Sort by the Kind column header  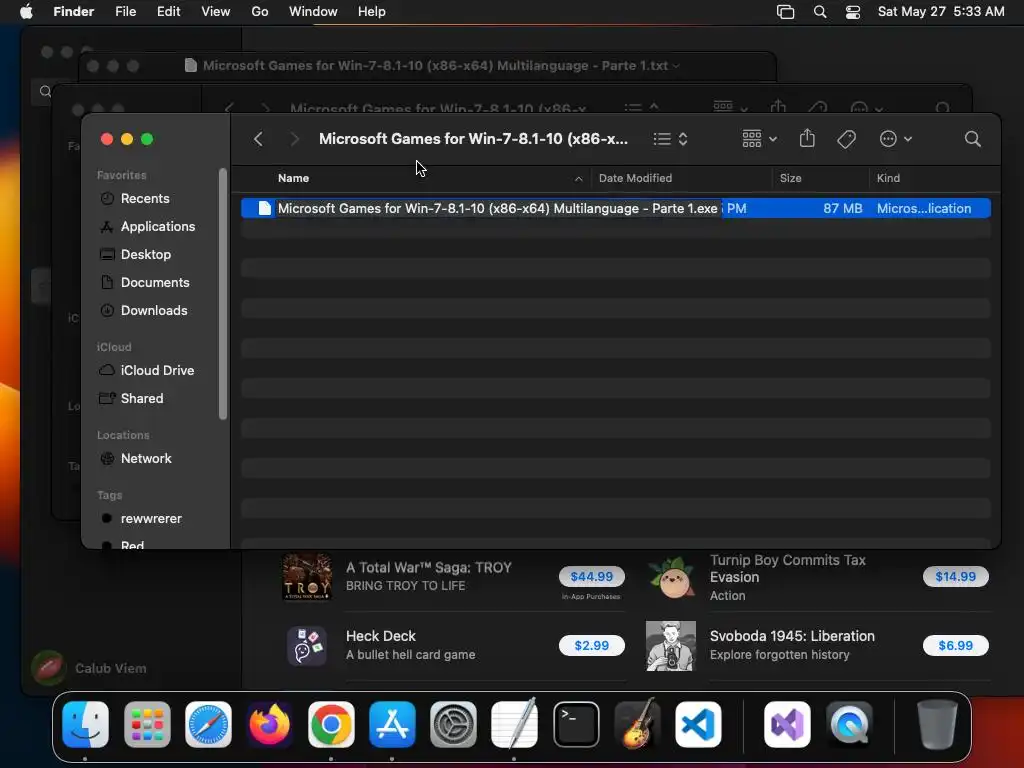tap(888, 178)
